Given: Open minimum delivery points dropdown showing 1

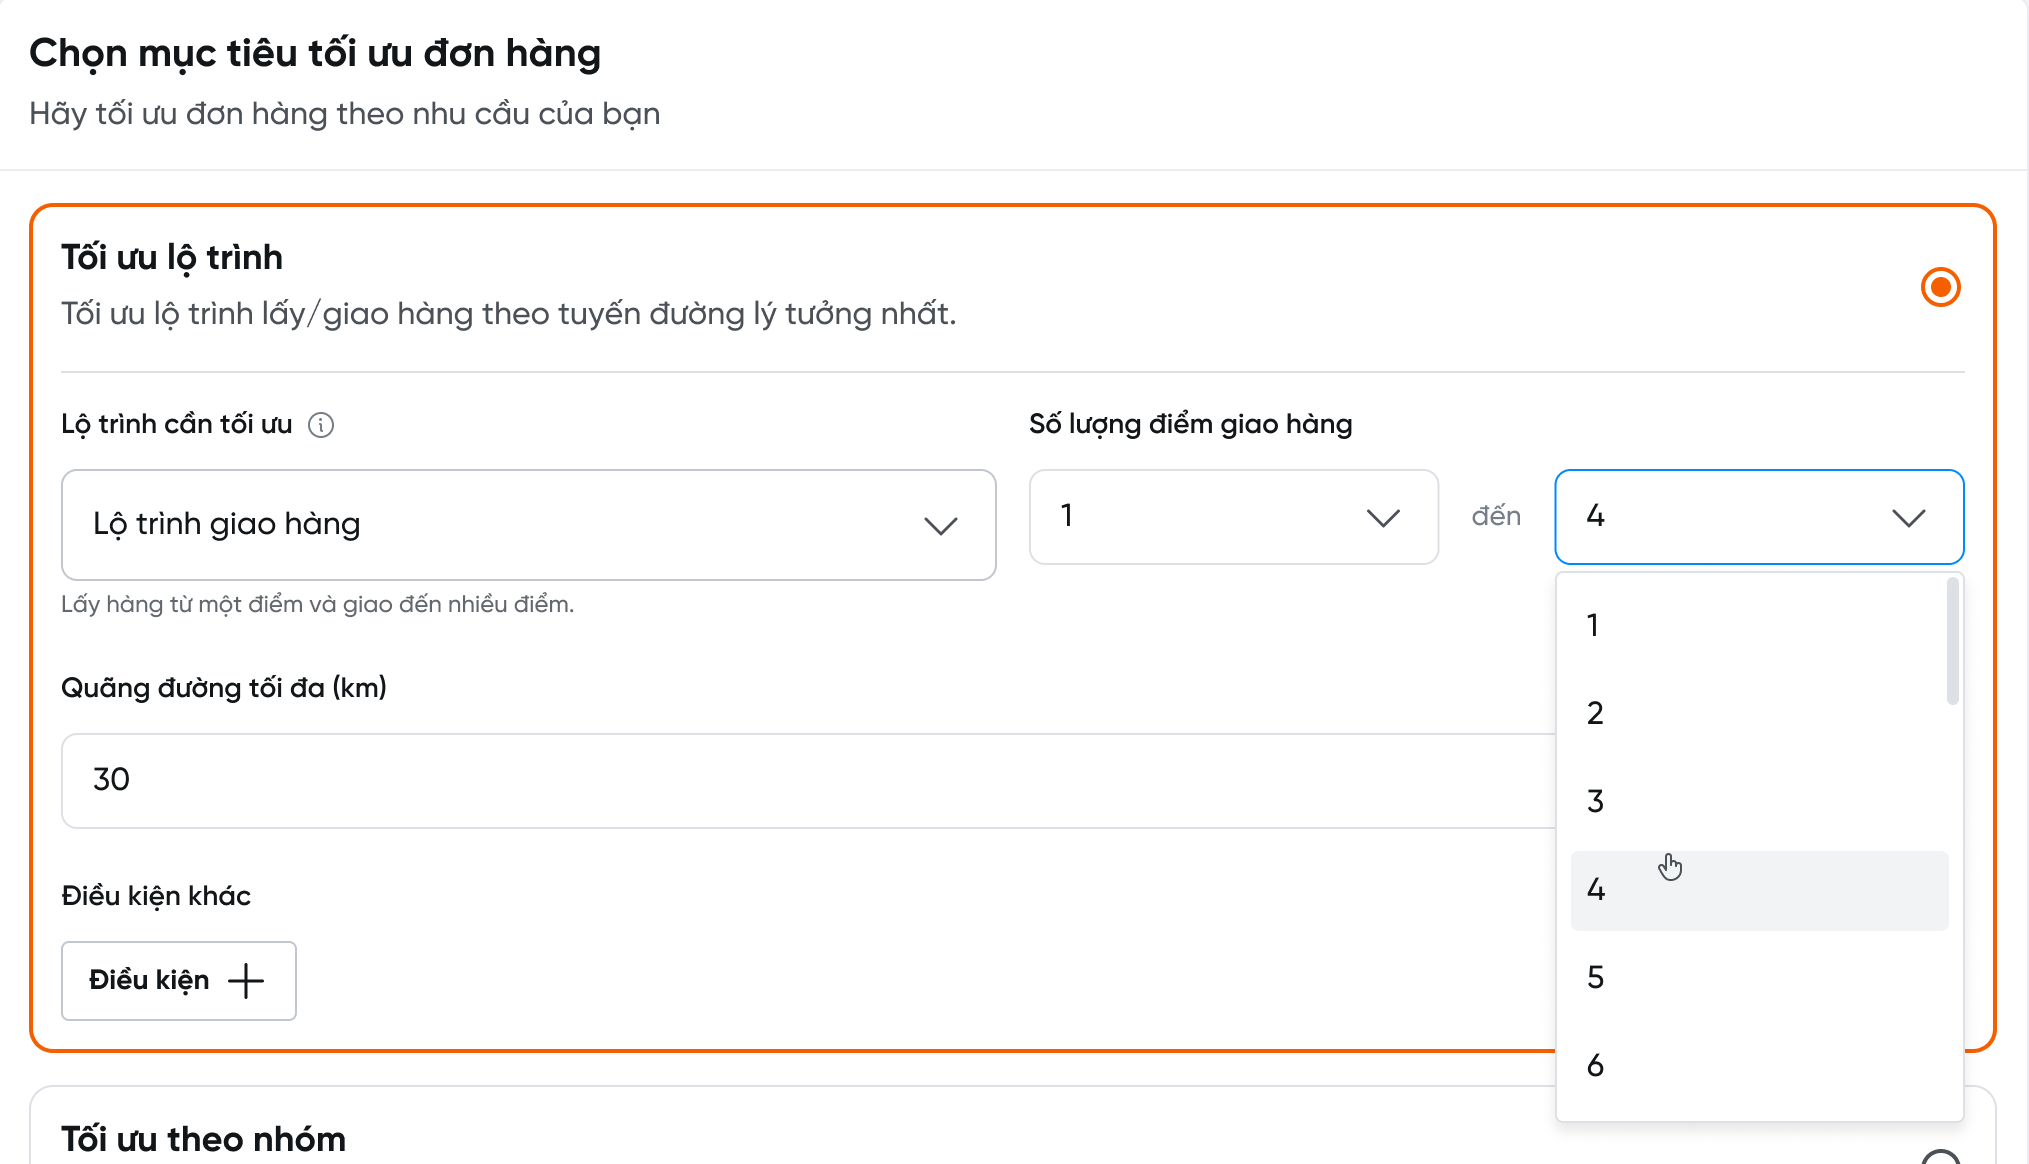Looking at the screenshot, I should click(1233, 517).
